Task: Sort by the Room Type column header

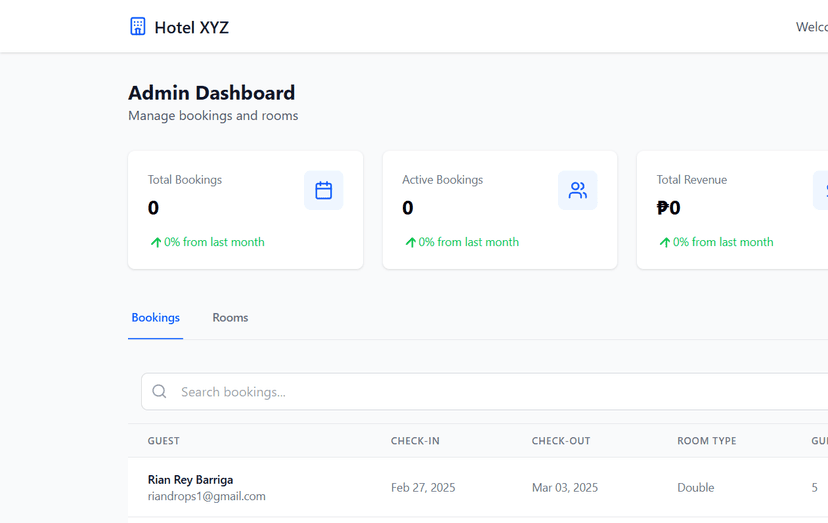Action: (706, 441)
